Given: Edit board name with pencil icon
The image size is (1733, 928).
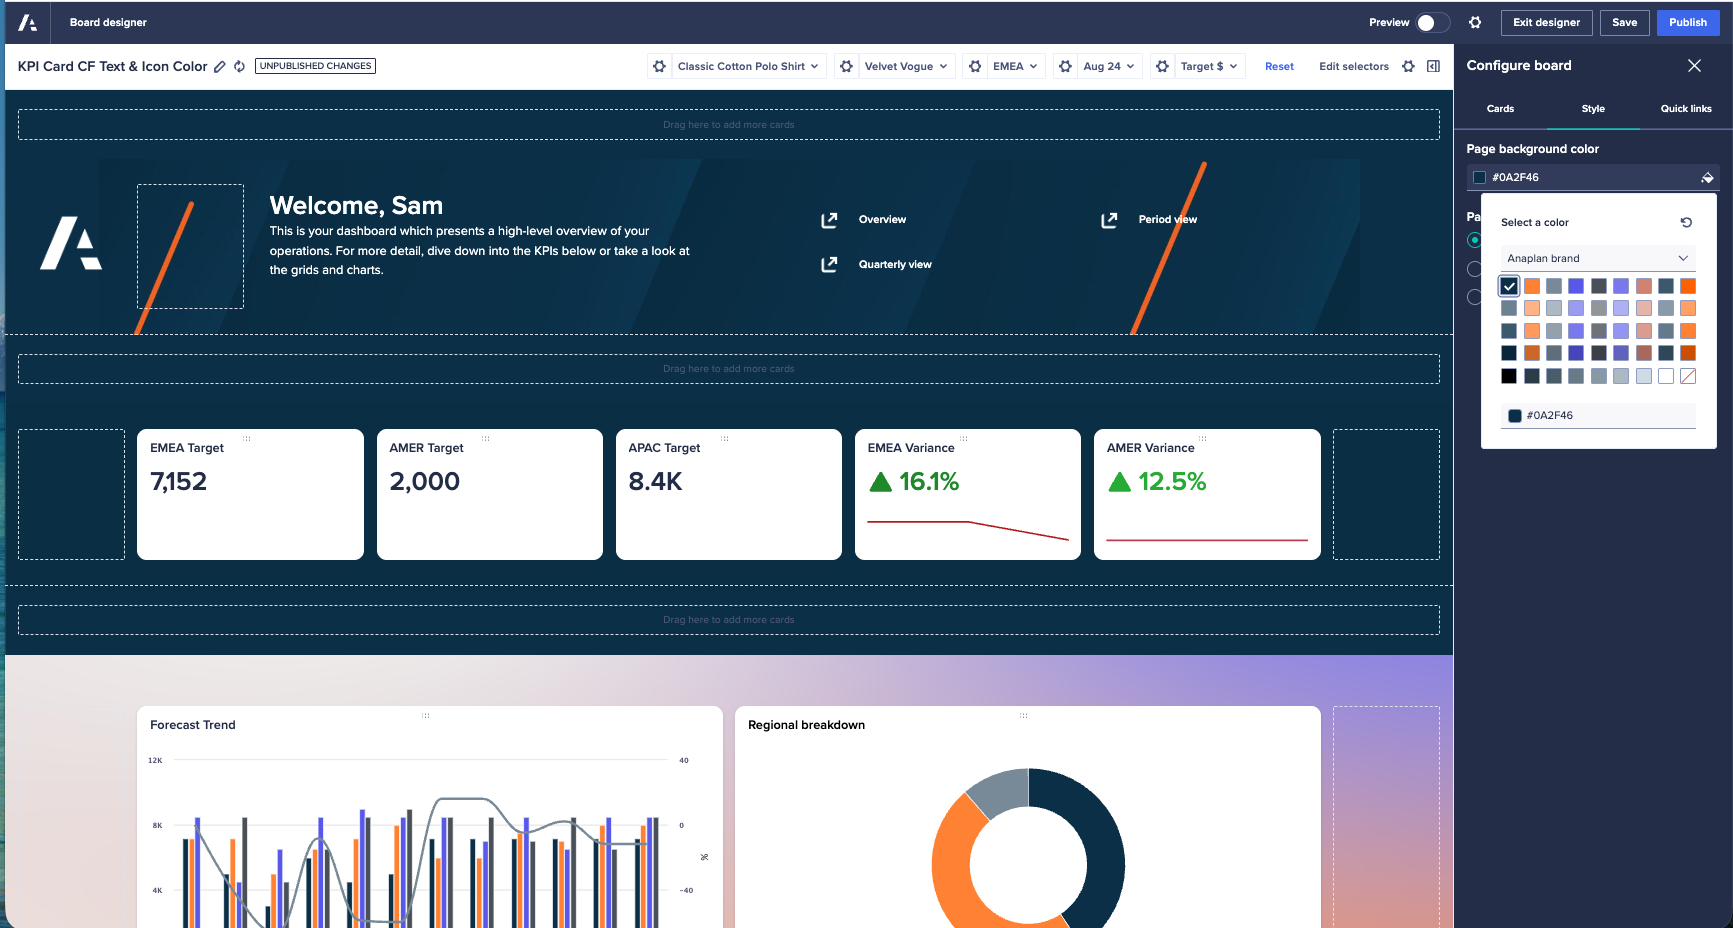Looking at the screenshot, I should click(220, 67).
